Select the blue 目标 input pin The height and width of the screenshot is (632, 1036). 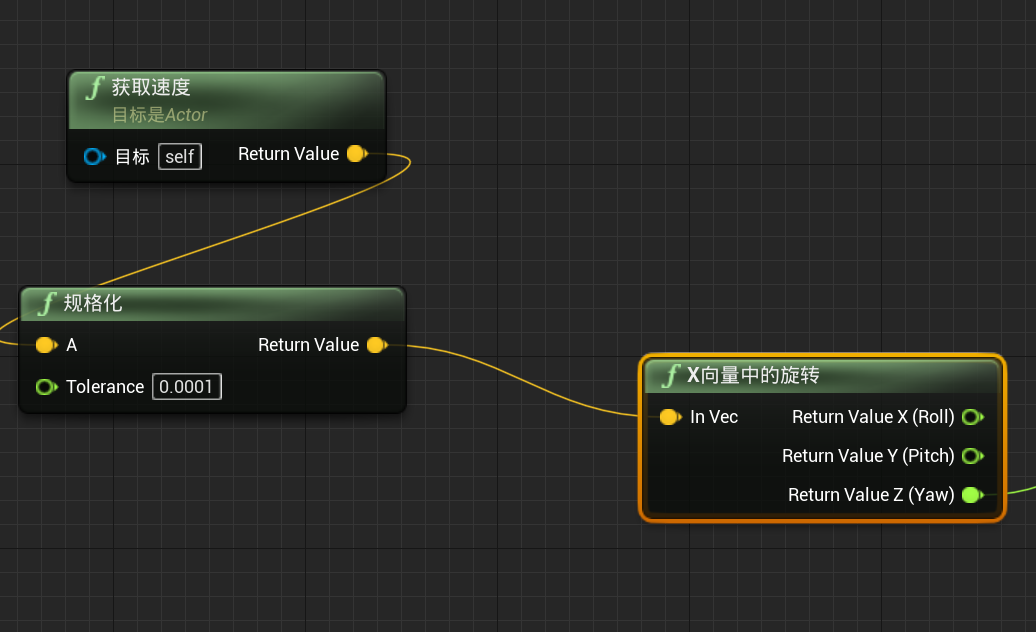(x=94, y=156)
